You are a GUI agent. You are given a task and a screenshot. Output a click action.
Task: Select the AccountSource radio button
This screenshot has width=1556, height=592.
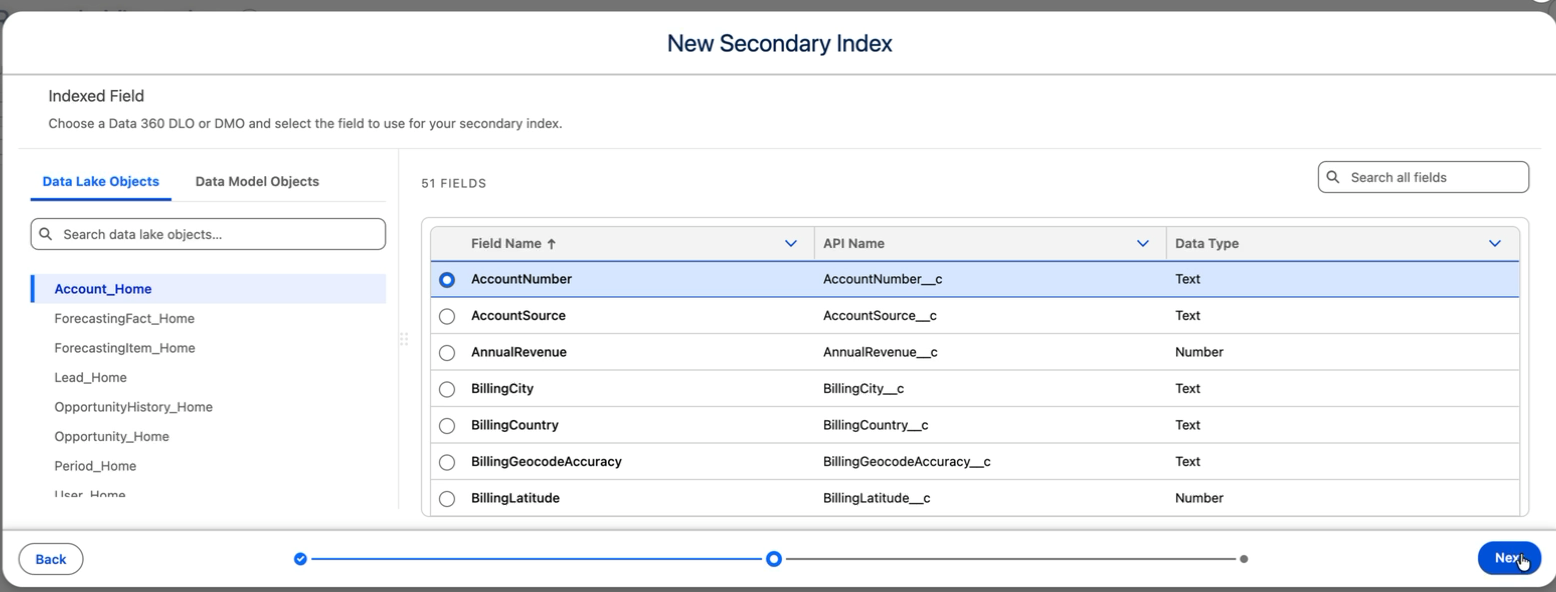click(x=447, y=316)
